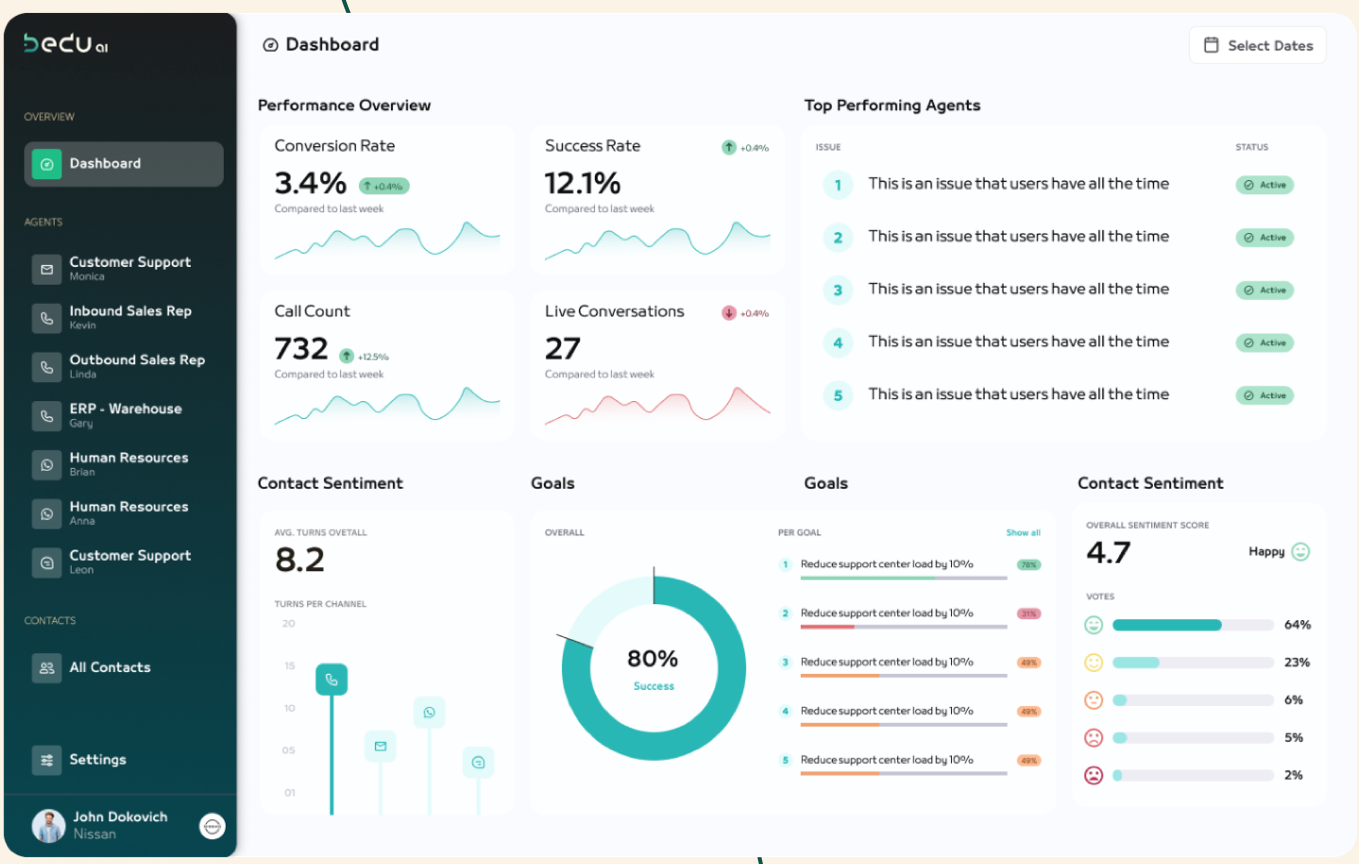
Task: Click the people icon for All Contacts
Action: (x=46, y=668)
